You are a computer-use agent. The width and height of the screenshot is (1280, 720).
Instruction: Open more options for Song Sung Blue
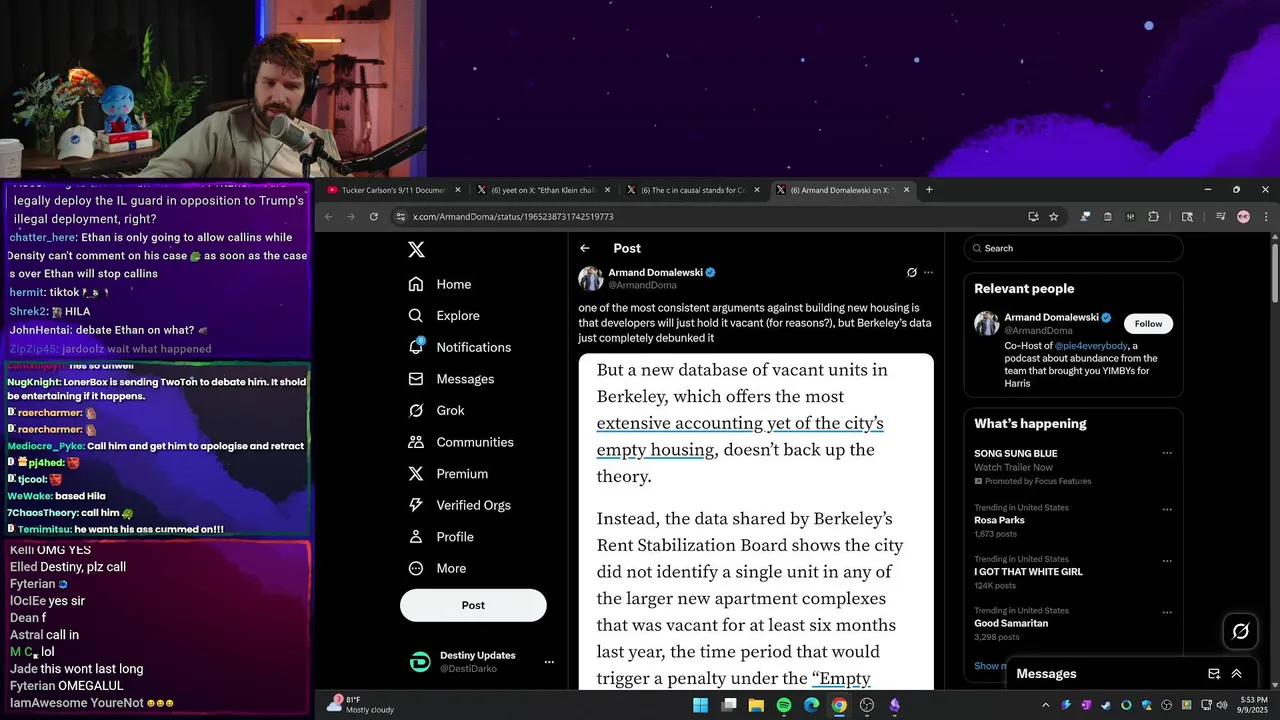pyautogui.click(x=1166, y=453)
